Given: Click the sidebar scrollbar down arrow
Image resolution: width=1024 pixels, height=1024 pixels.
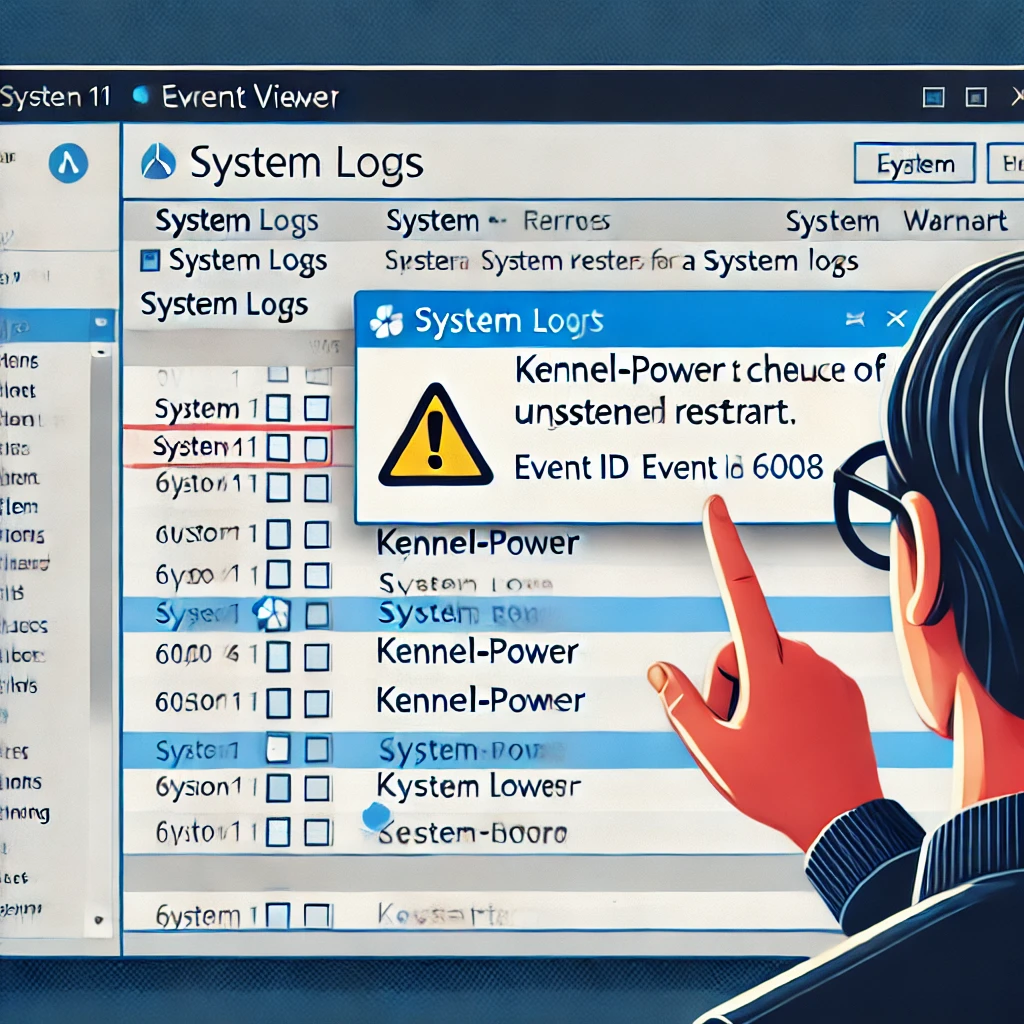Looking at the screenshot, I should pyautogui.click(x=99, y=920).
